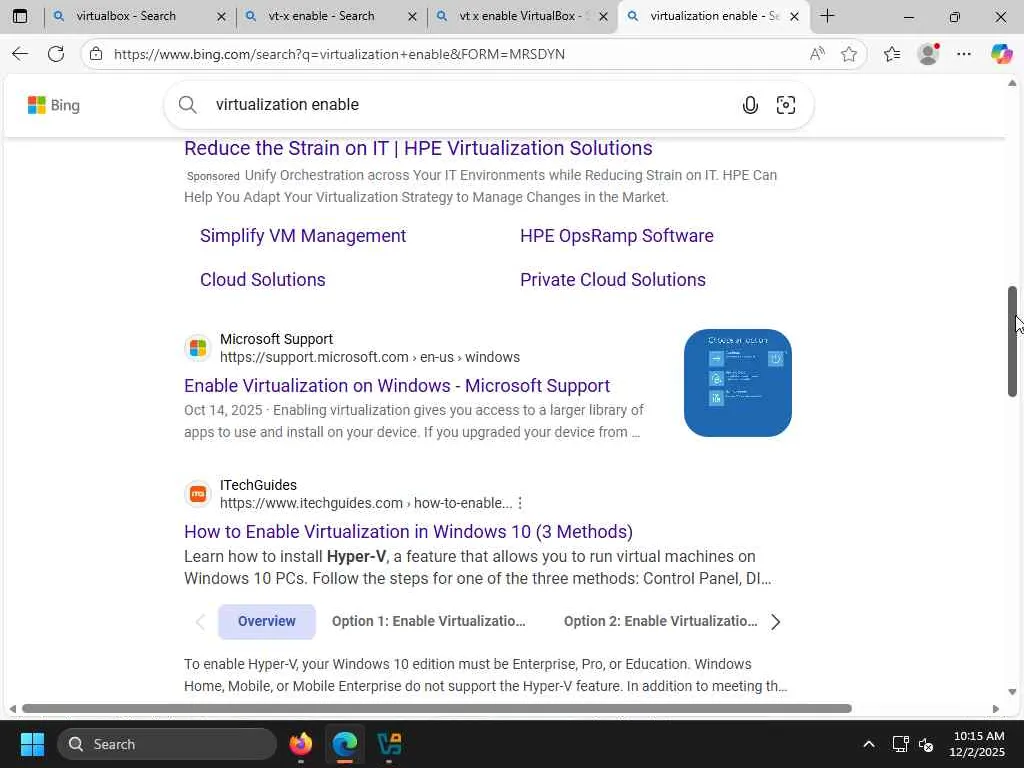Open the clock and date panel

click(978, 744)
